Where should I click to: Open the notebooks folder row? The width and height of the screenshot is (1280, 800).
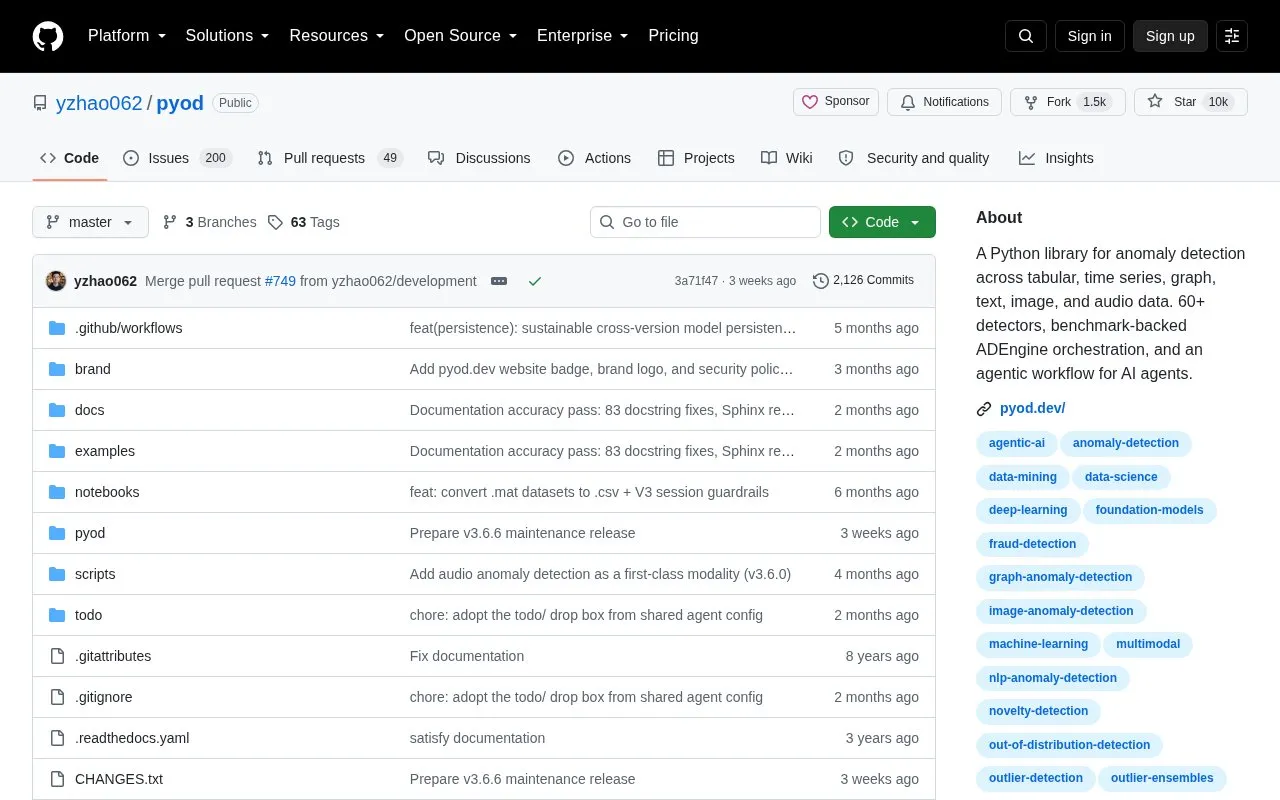click(484, 492)
